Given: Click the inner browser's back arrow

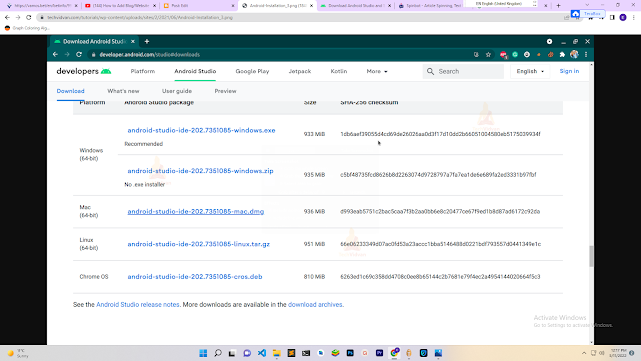Looking at the screenshot, I should 55,54.
